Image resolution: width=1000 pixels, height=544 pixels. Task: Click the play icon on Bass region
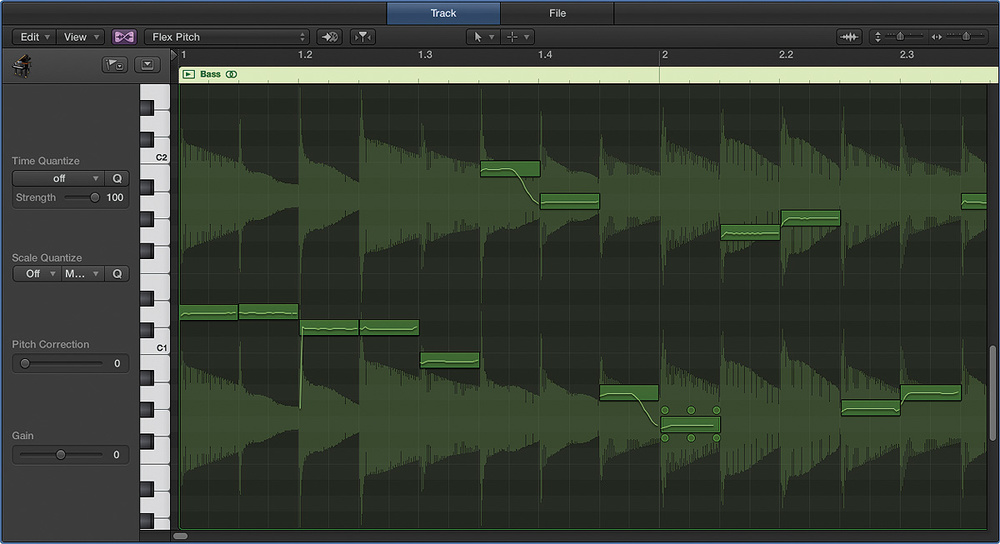coord(189,74)
